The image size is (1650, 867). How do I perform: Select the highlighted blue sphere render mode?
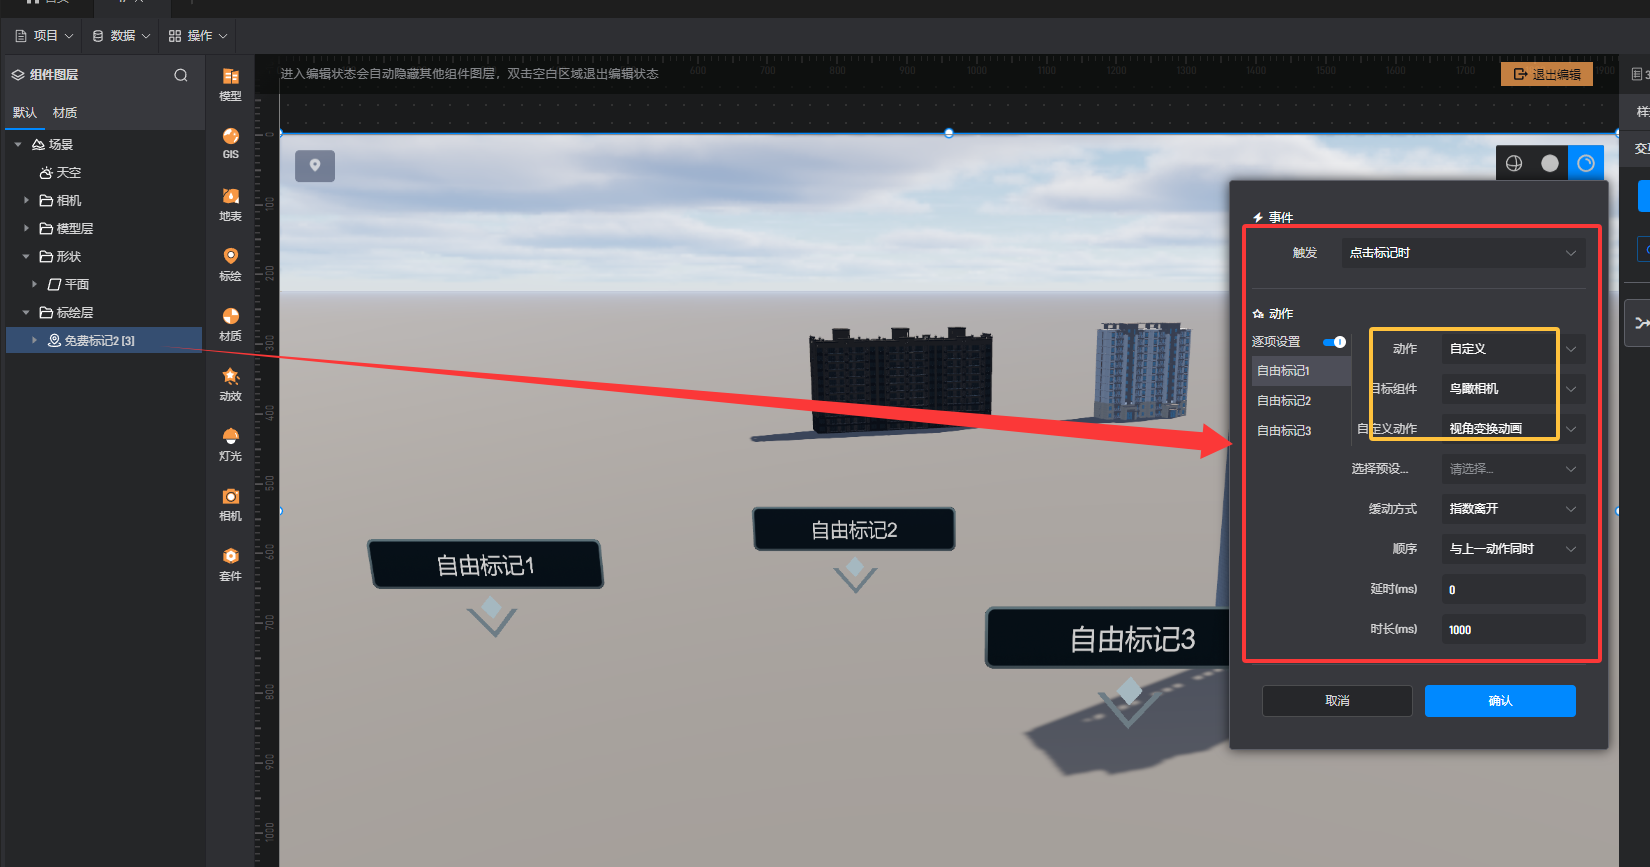(x=1586, y=163)
